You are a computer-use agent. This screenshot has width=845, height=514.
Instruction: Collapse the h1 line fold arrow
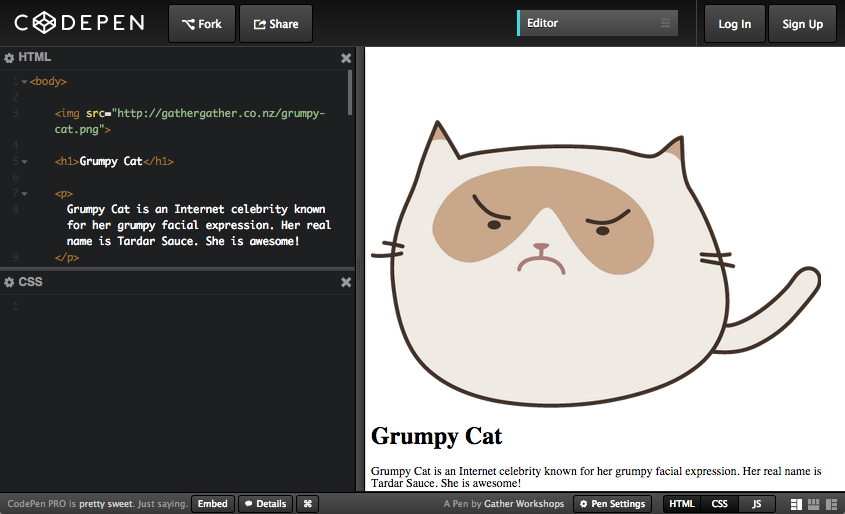[x=24, y=162]
